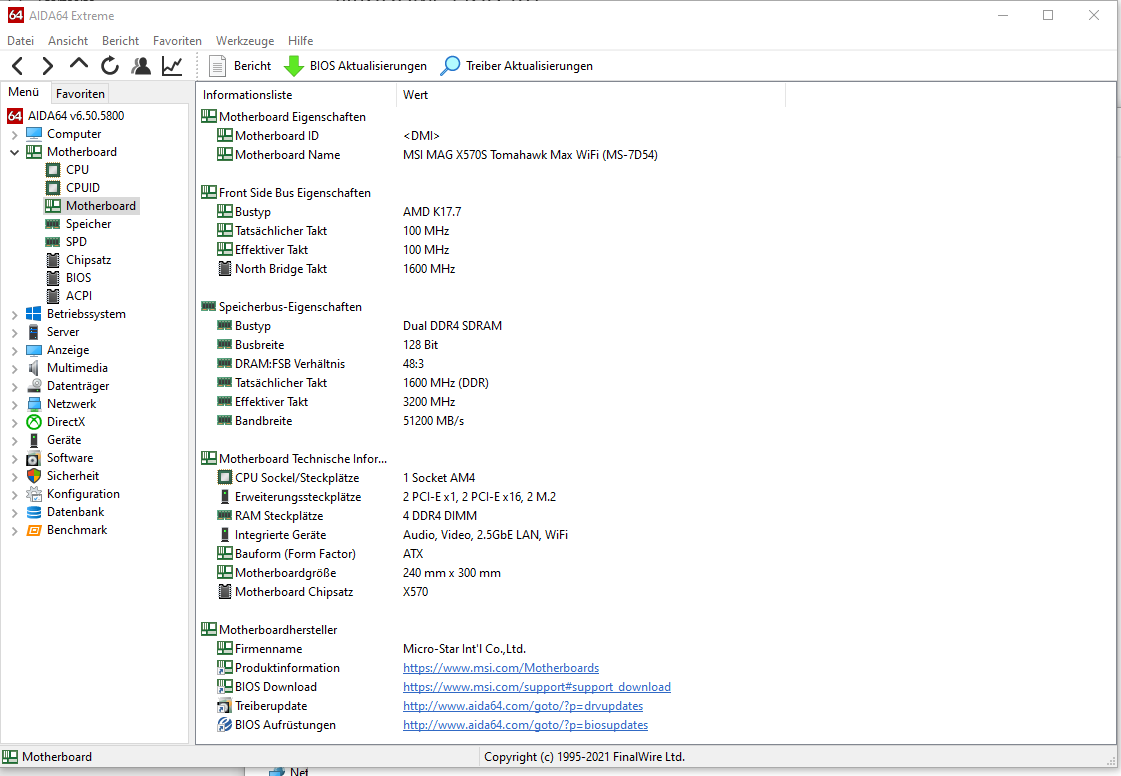Expand the Benchmark node arrow
Image resolution: width=1121 pixels, height=776 pixels.
coord(14,531)
